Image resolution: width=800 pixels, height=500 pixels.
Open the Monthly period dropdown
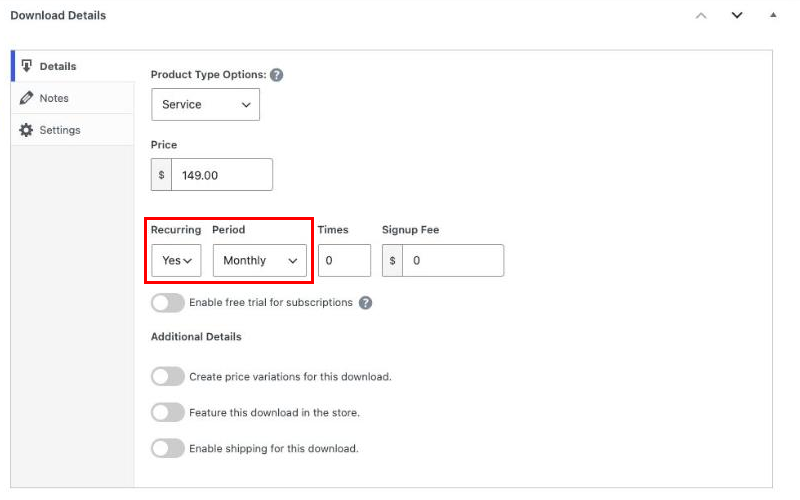(260, 261)
